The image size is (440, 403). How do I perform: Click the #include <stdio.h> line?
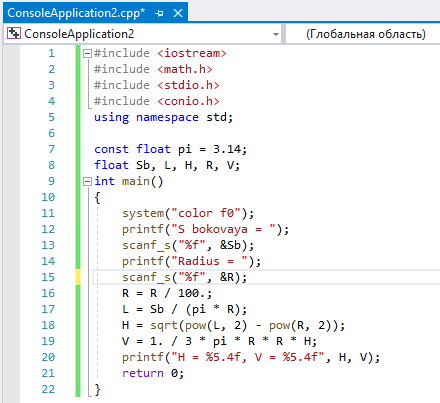click(157, 85)
